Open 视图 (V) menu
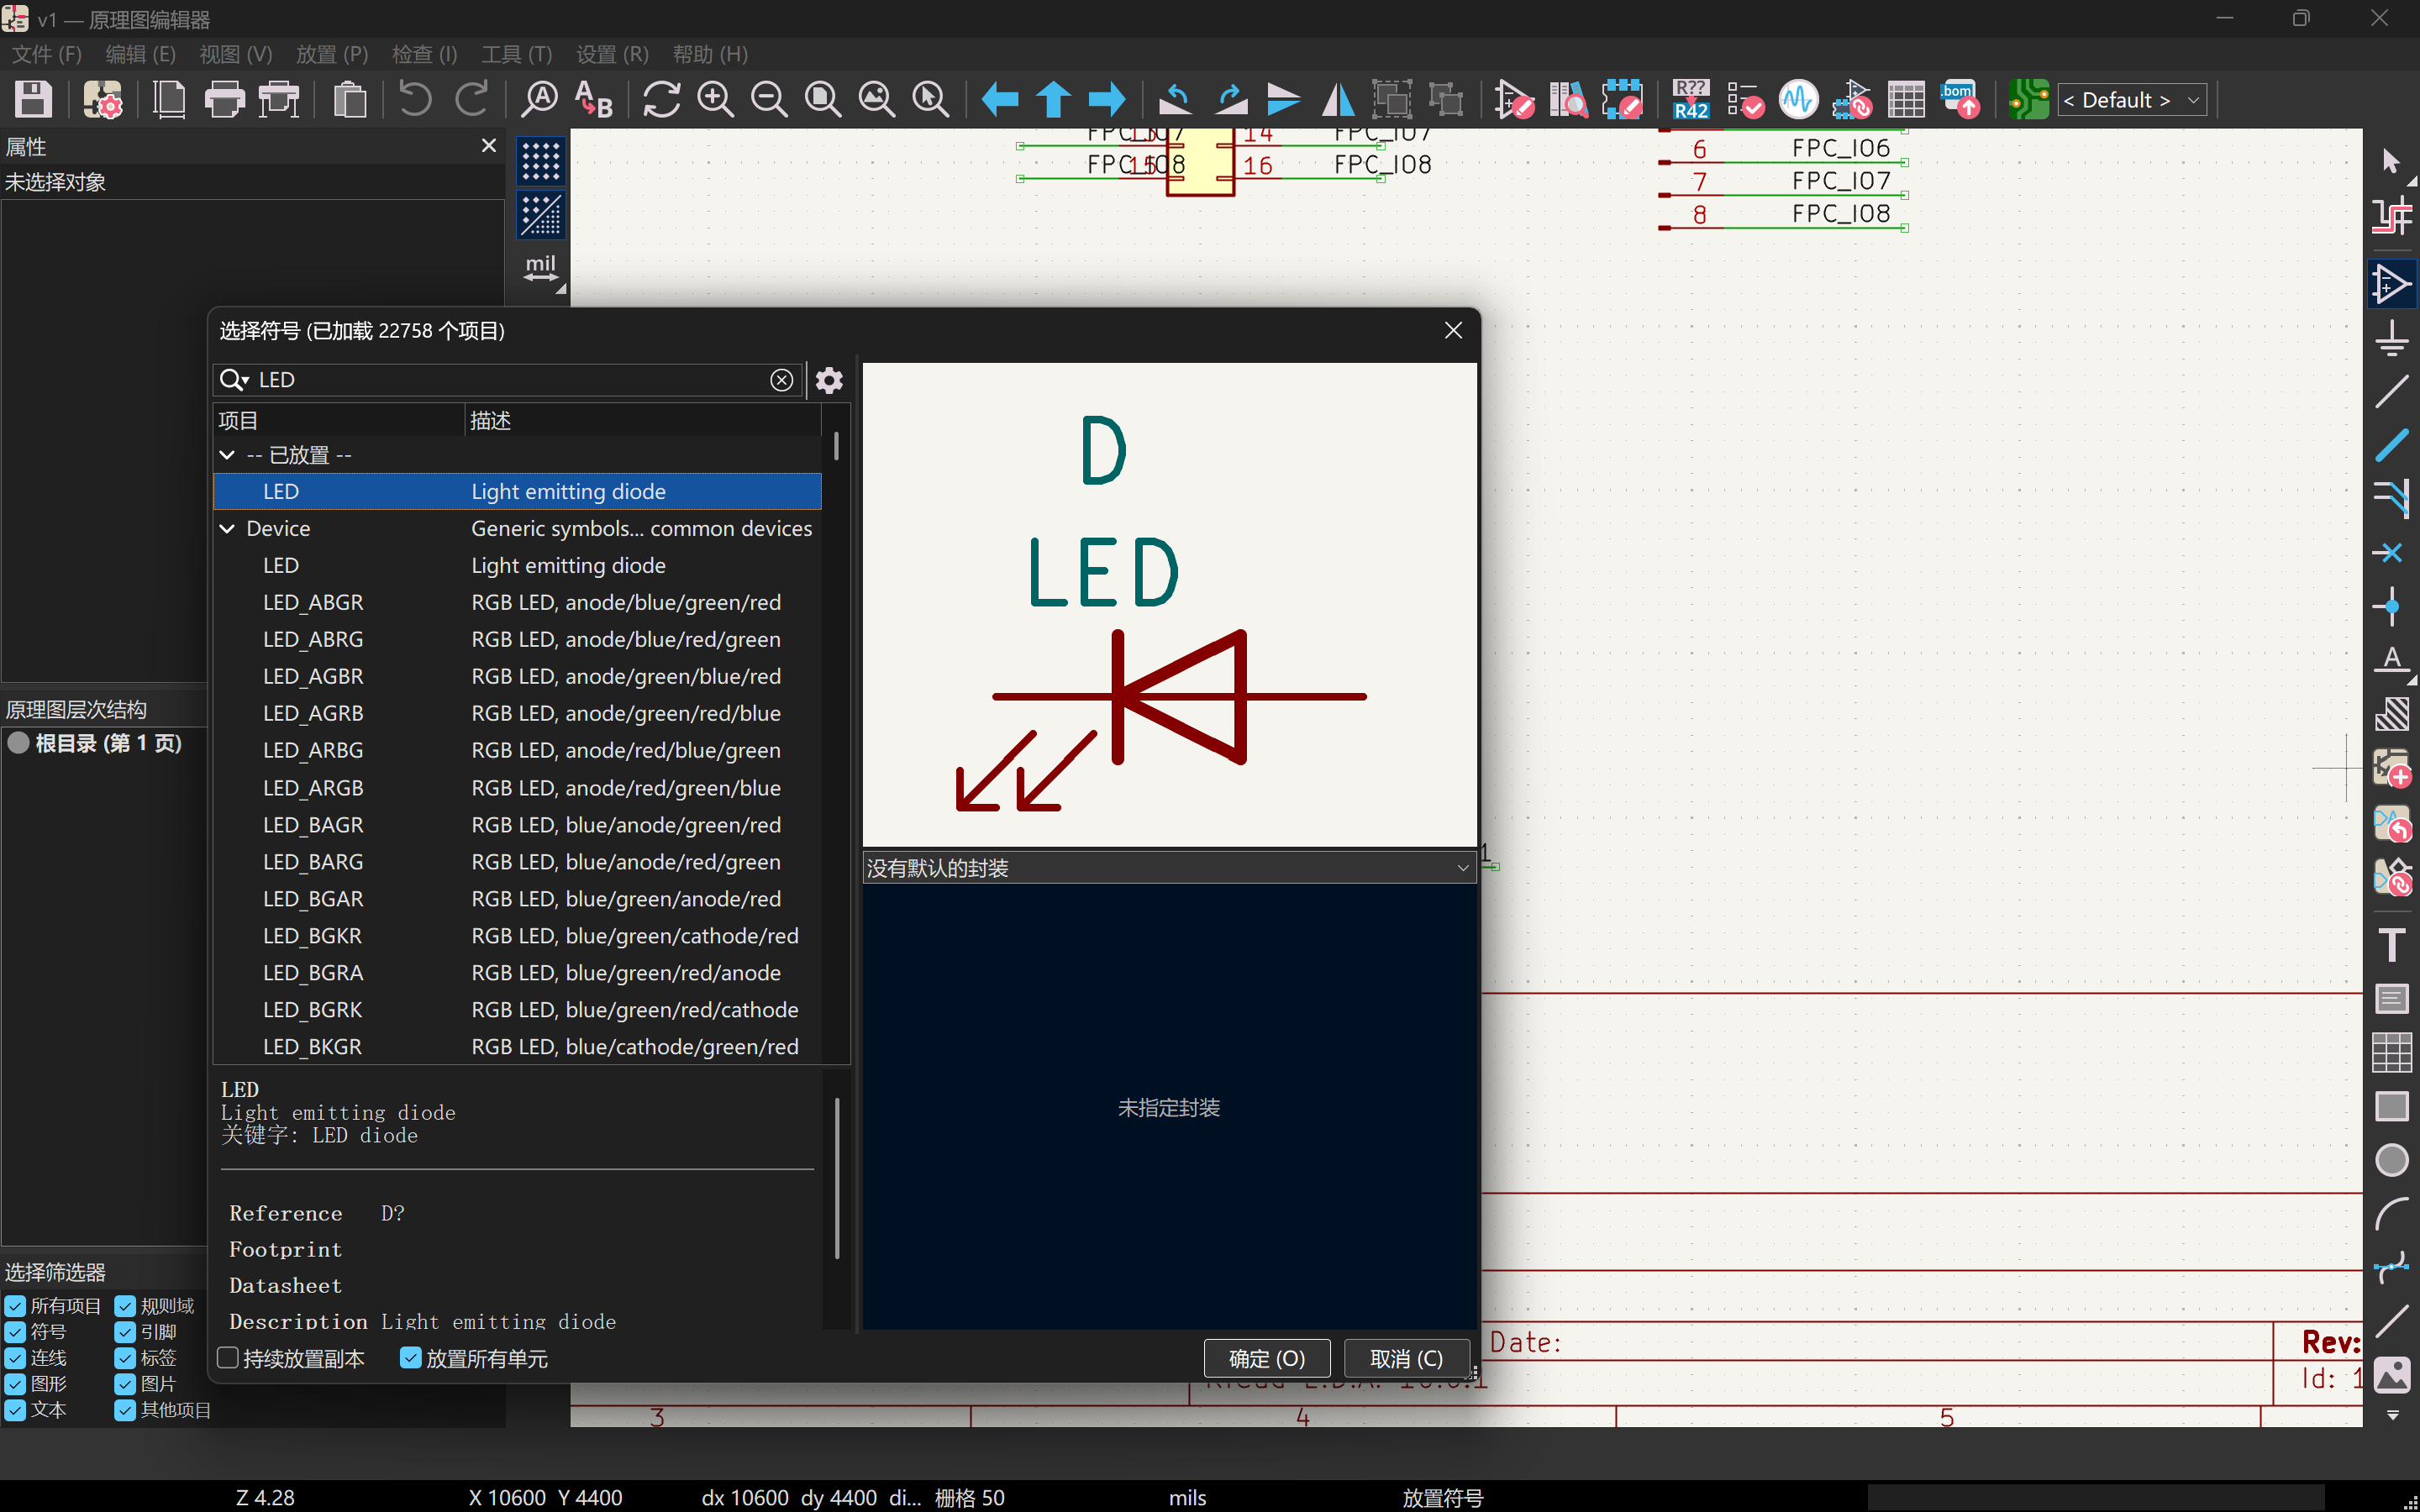The height and width of the screenshot is (1512, 2420). [235, 54]
